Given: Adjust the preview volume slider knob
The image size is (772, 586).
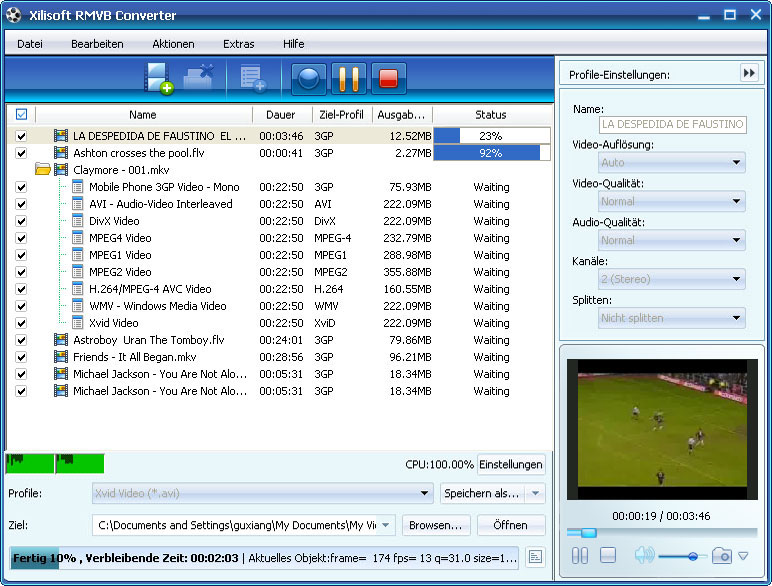Looking at the screenshot, I should click(x=693, y=556).
